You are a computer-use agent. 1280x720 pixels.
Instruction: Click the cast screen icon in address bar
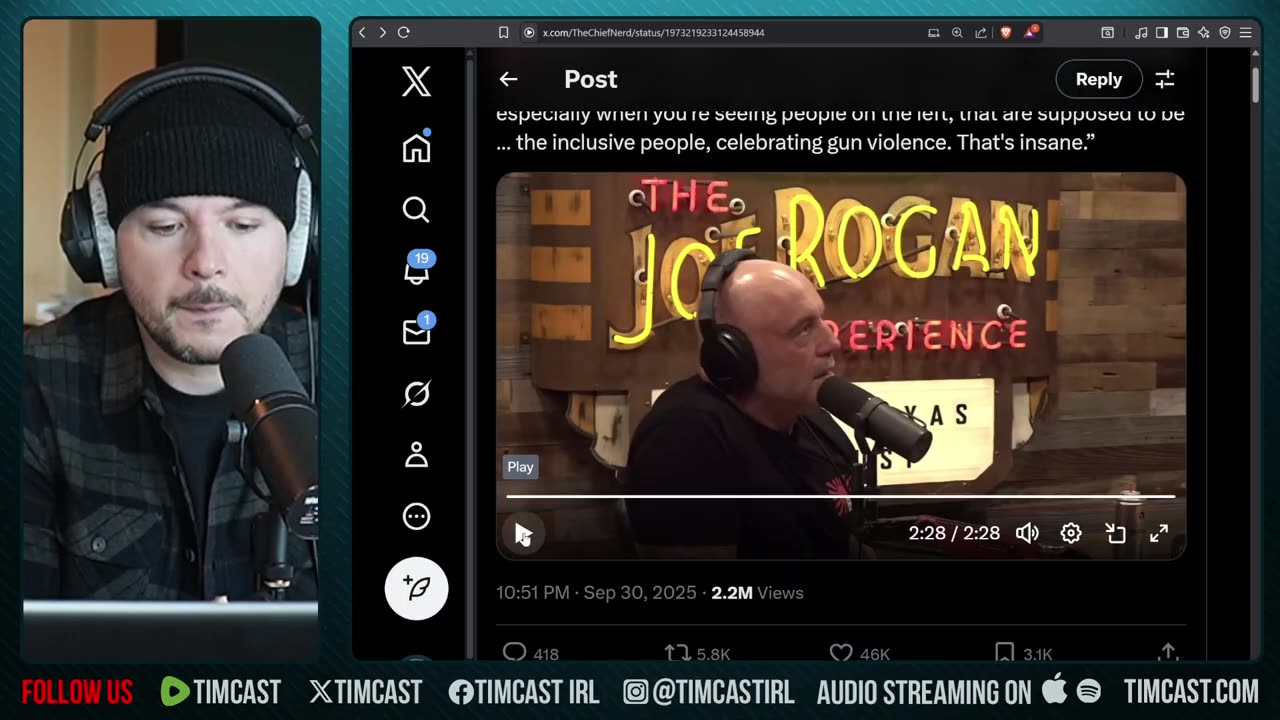[933, 32]
